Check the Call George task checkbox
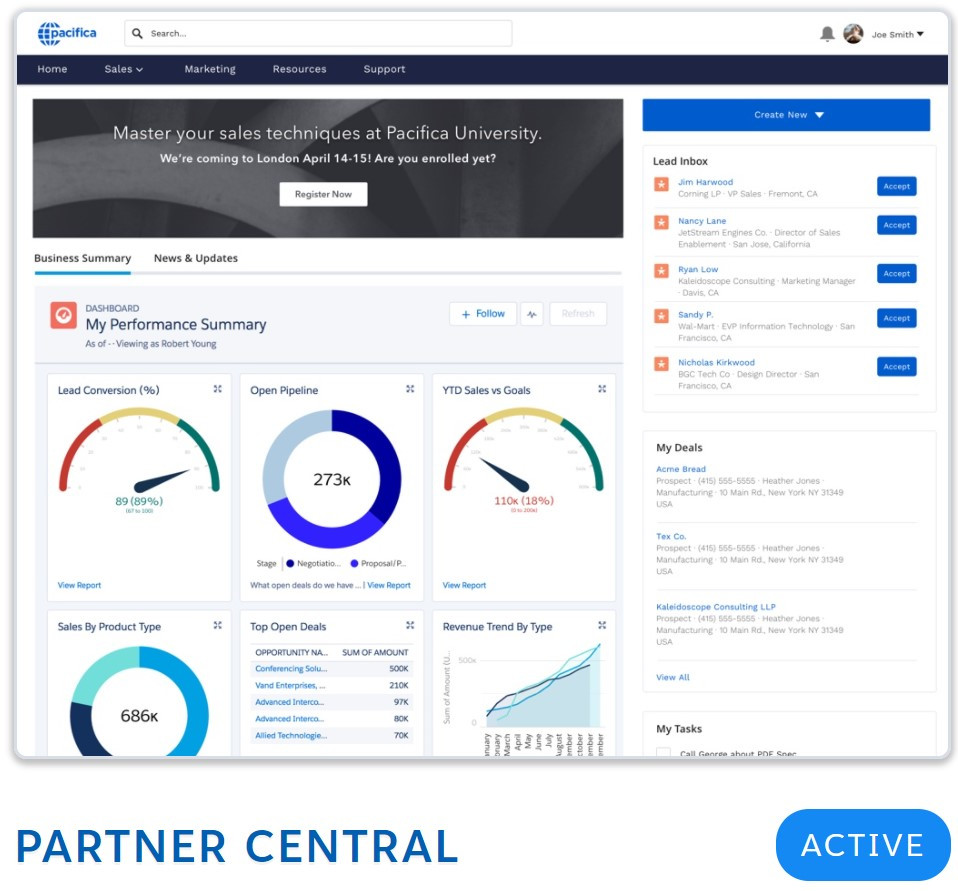Screen dimensions: 958x891 click(663, 752)
